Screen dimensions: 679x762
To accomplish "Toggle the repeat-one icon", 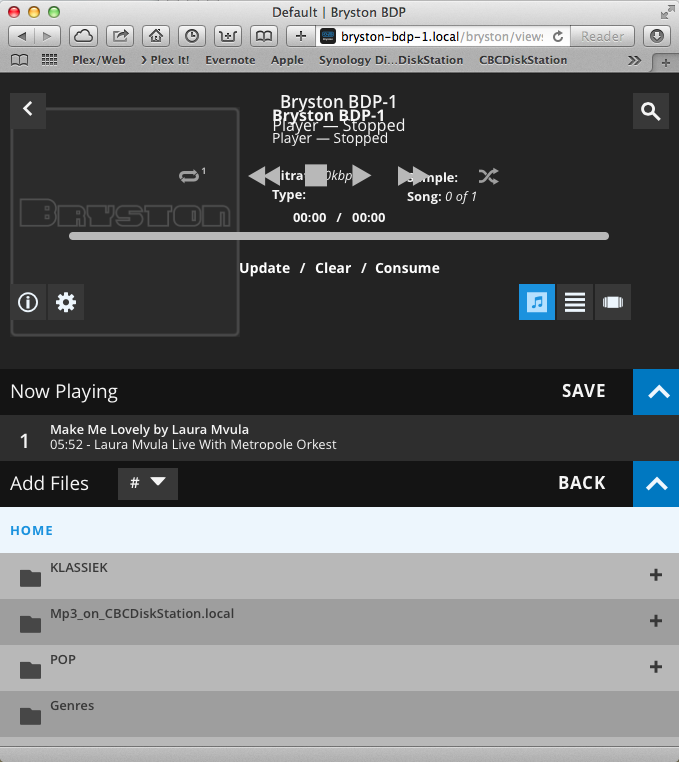I will coord(192,175).
